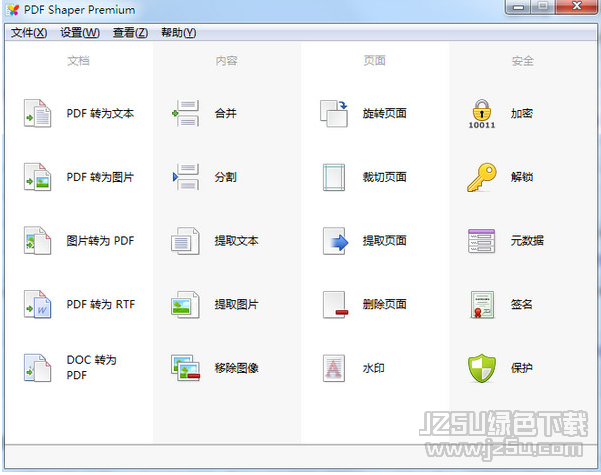Launch the 裁切页面 text label
This screenshot has height=475, width=601.
pyautogui.click(x=385, y=177)
